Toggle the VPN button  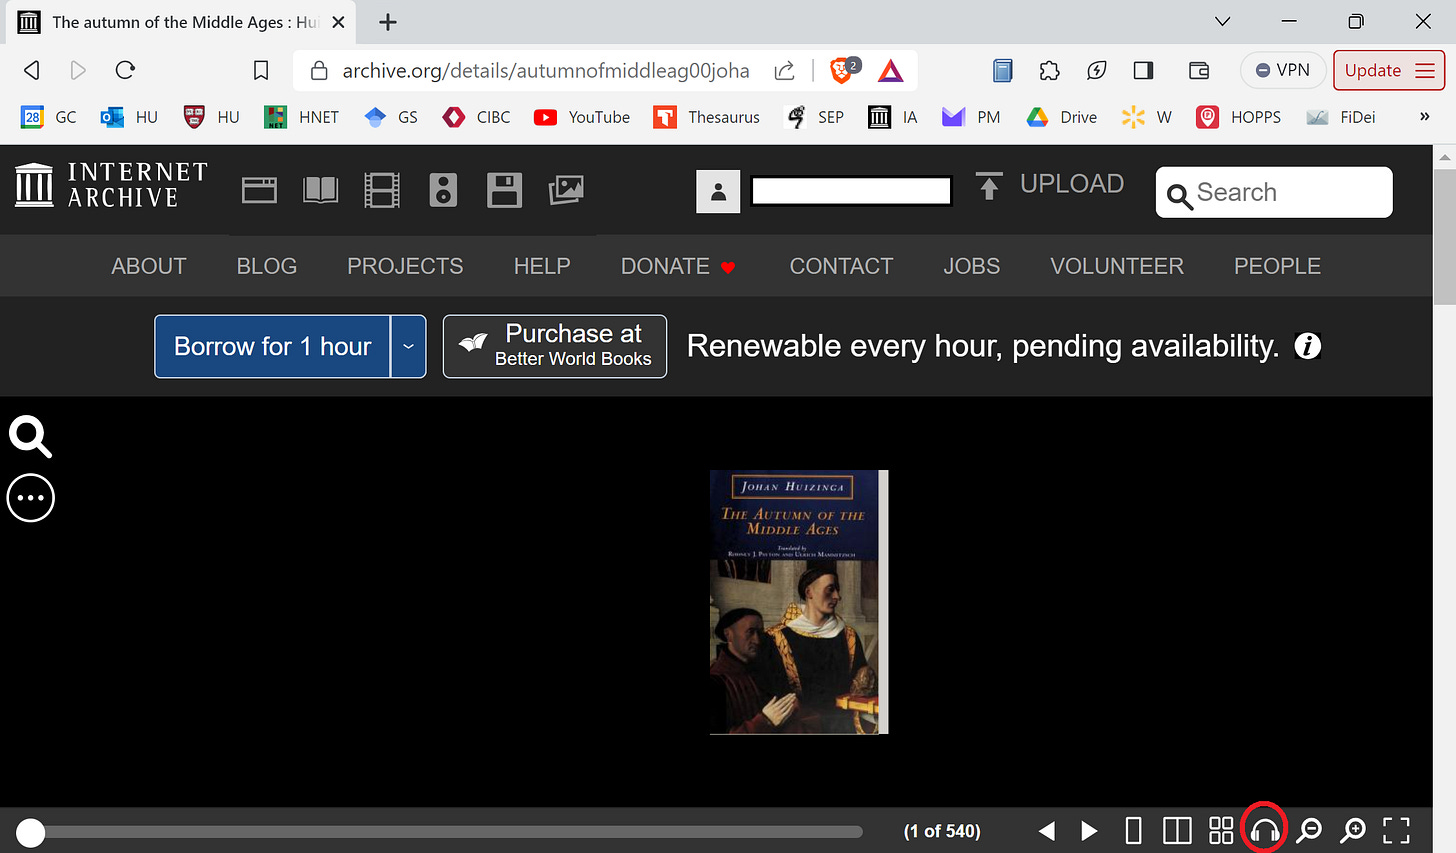point(1283,70)
